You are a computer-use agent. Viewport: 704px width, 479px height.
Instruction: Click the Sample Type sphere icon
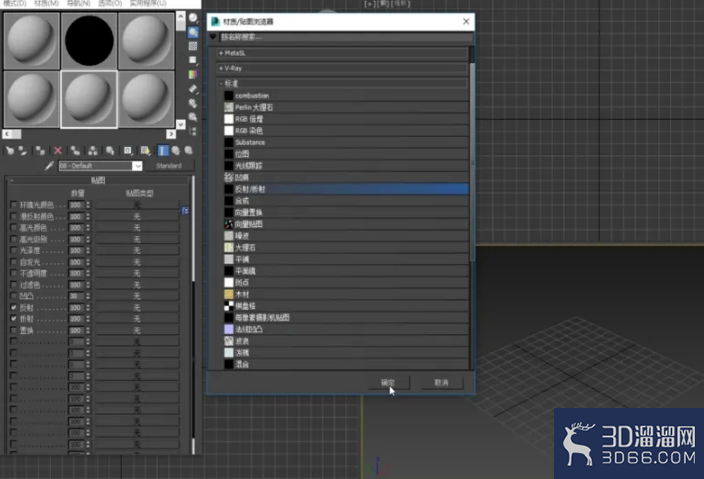[x=193, y=18]
